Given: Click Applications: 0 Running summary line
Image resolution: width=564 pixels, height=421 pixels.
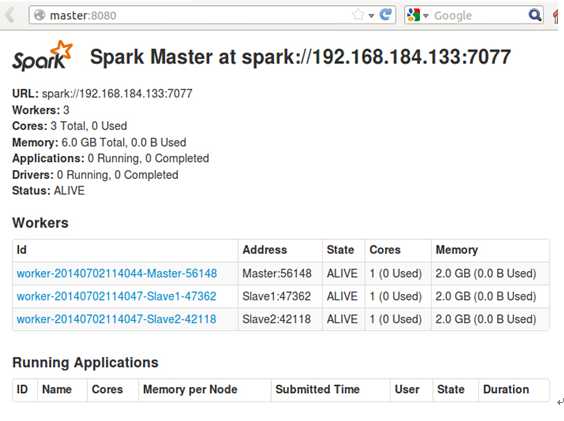Looking at the screenshot, I should coord(110,159).
